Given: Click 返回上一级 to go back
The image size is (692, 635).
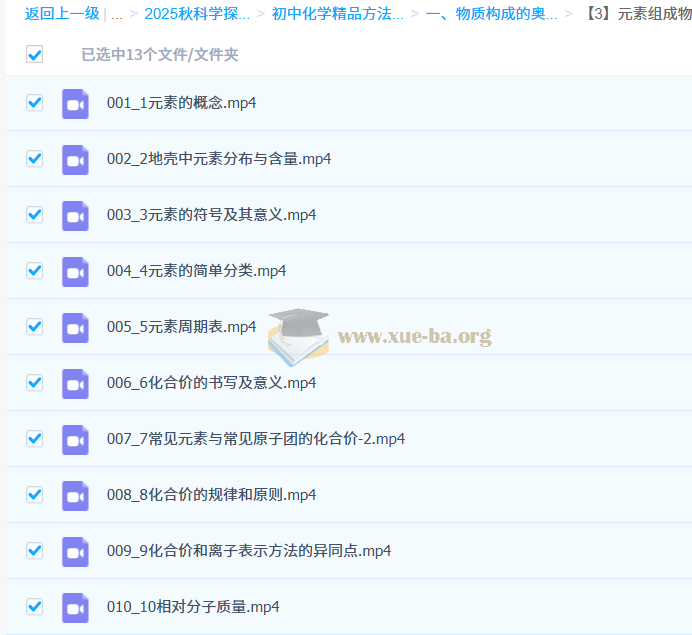Looking at the screenshot, I should coord(62,14).
